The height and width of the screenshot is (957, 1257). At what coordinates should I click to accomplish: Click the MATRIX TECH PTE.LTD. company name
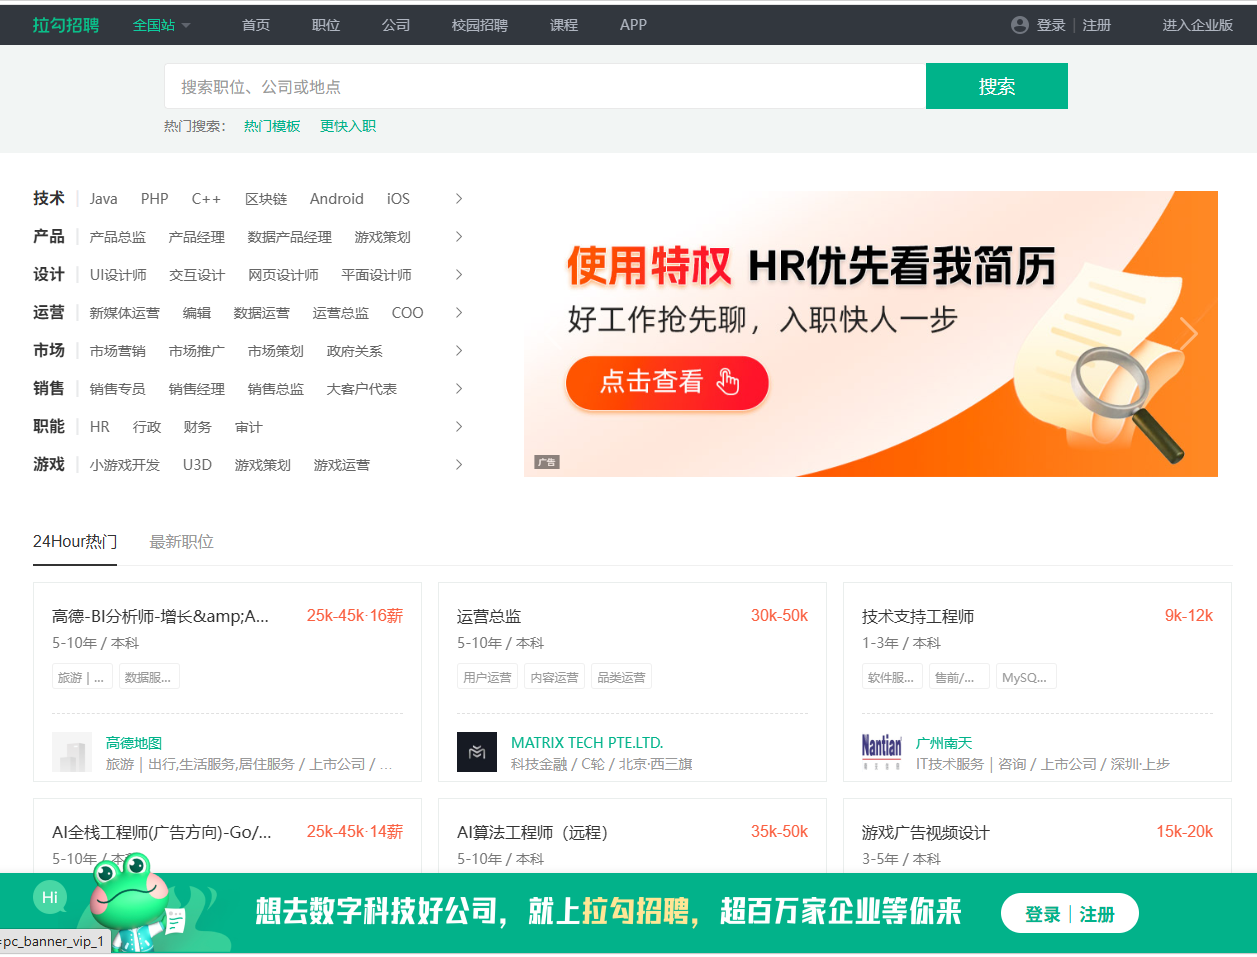click(x=587, y=743)
